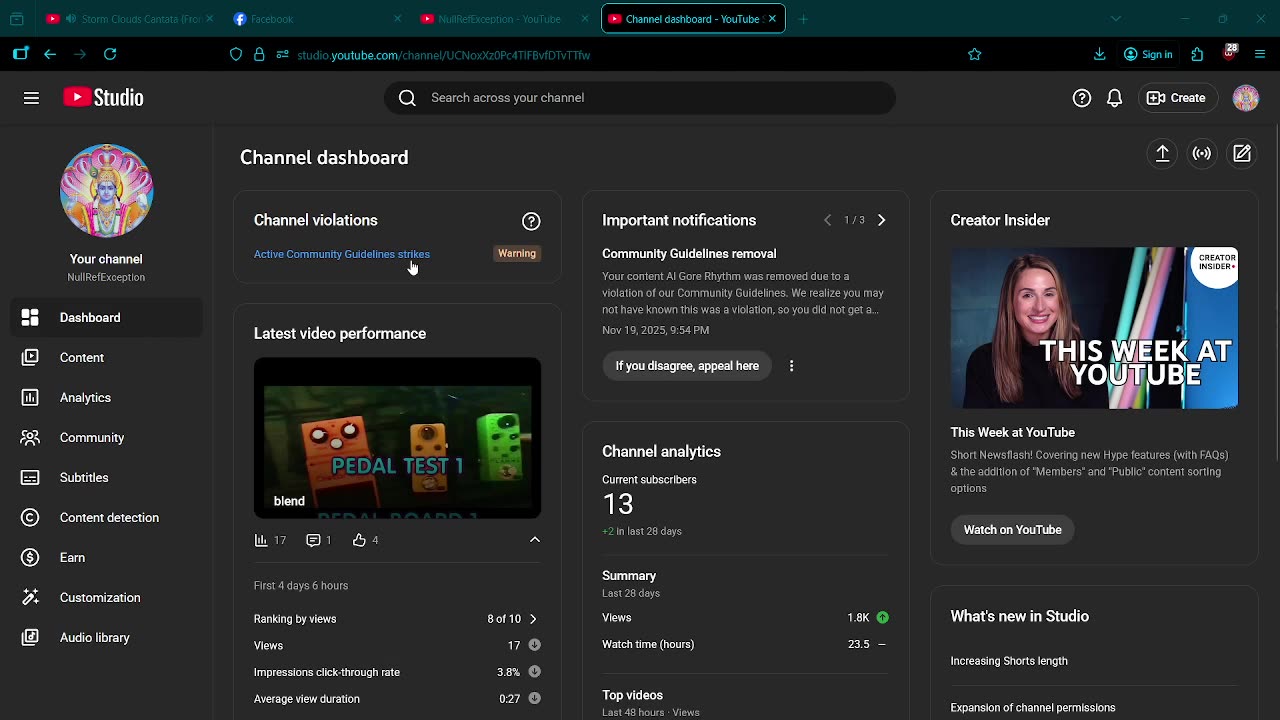Open the list all tabs chevron
Image resolution: width=1280 pixels, height=720 pixels.
(x=1116, y=19)
